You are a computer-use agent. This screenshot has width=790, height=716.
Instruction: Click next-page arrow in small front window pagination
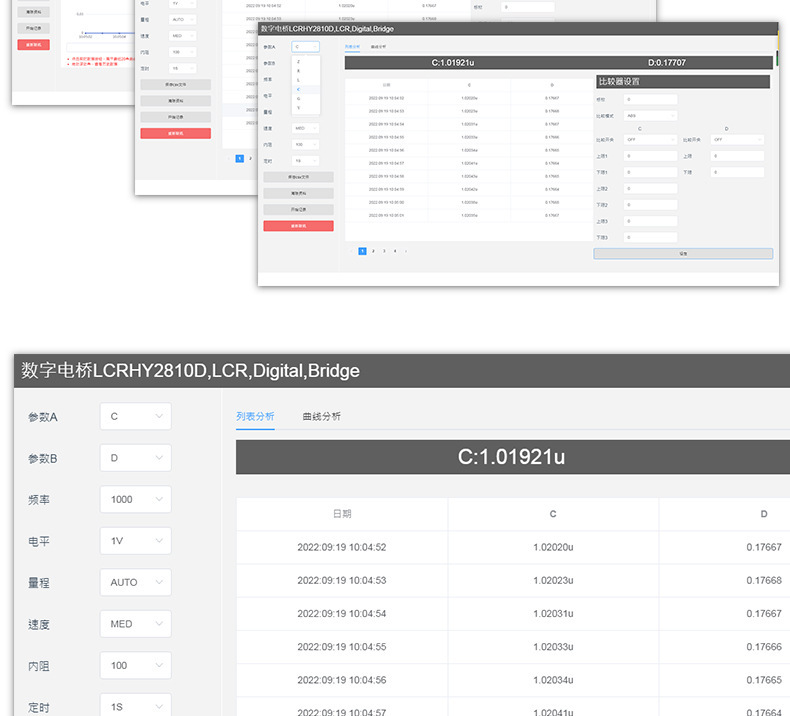(x=406, y=251)
